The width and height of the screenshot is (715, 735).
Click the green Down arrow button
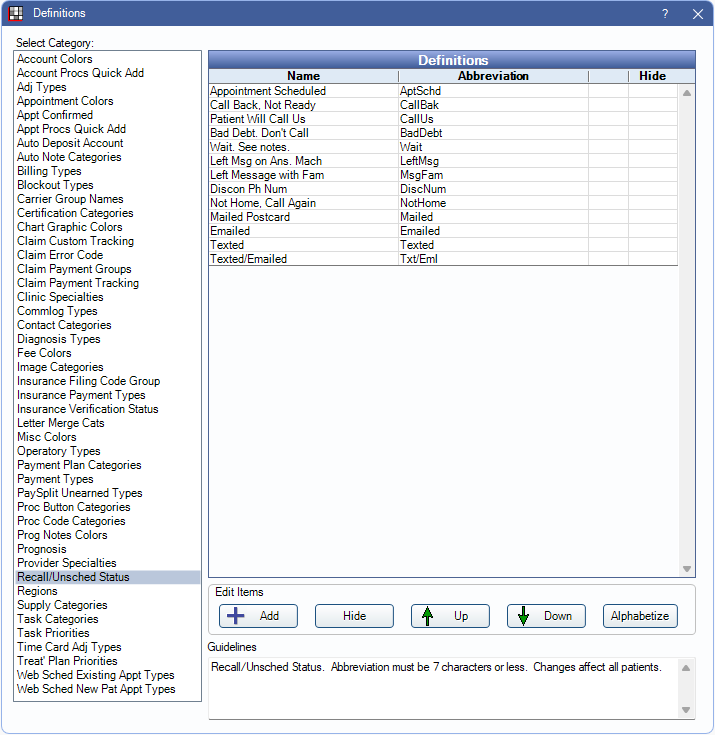point(546,616)
